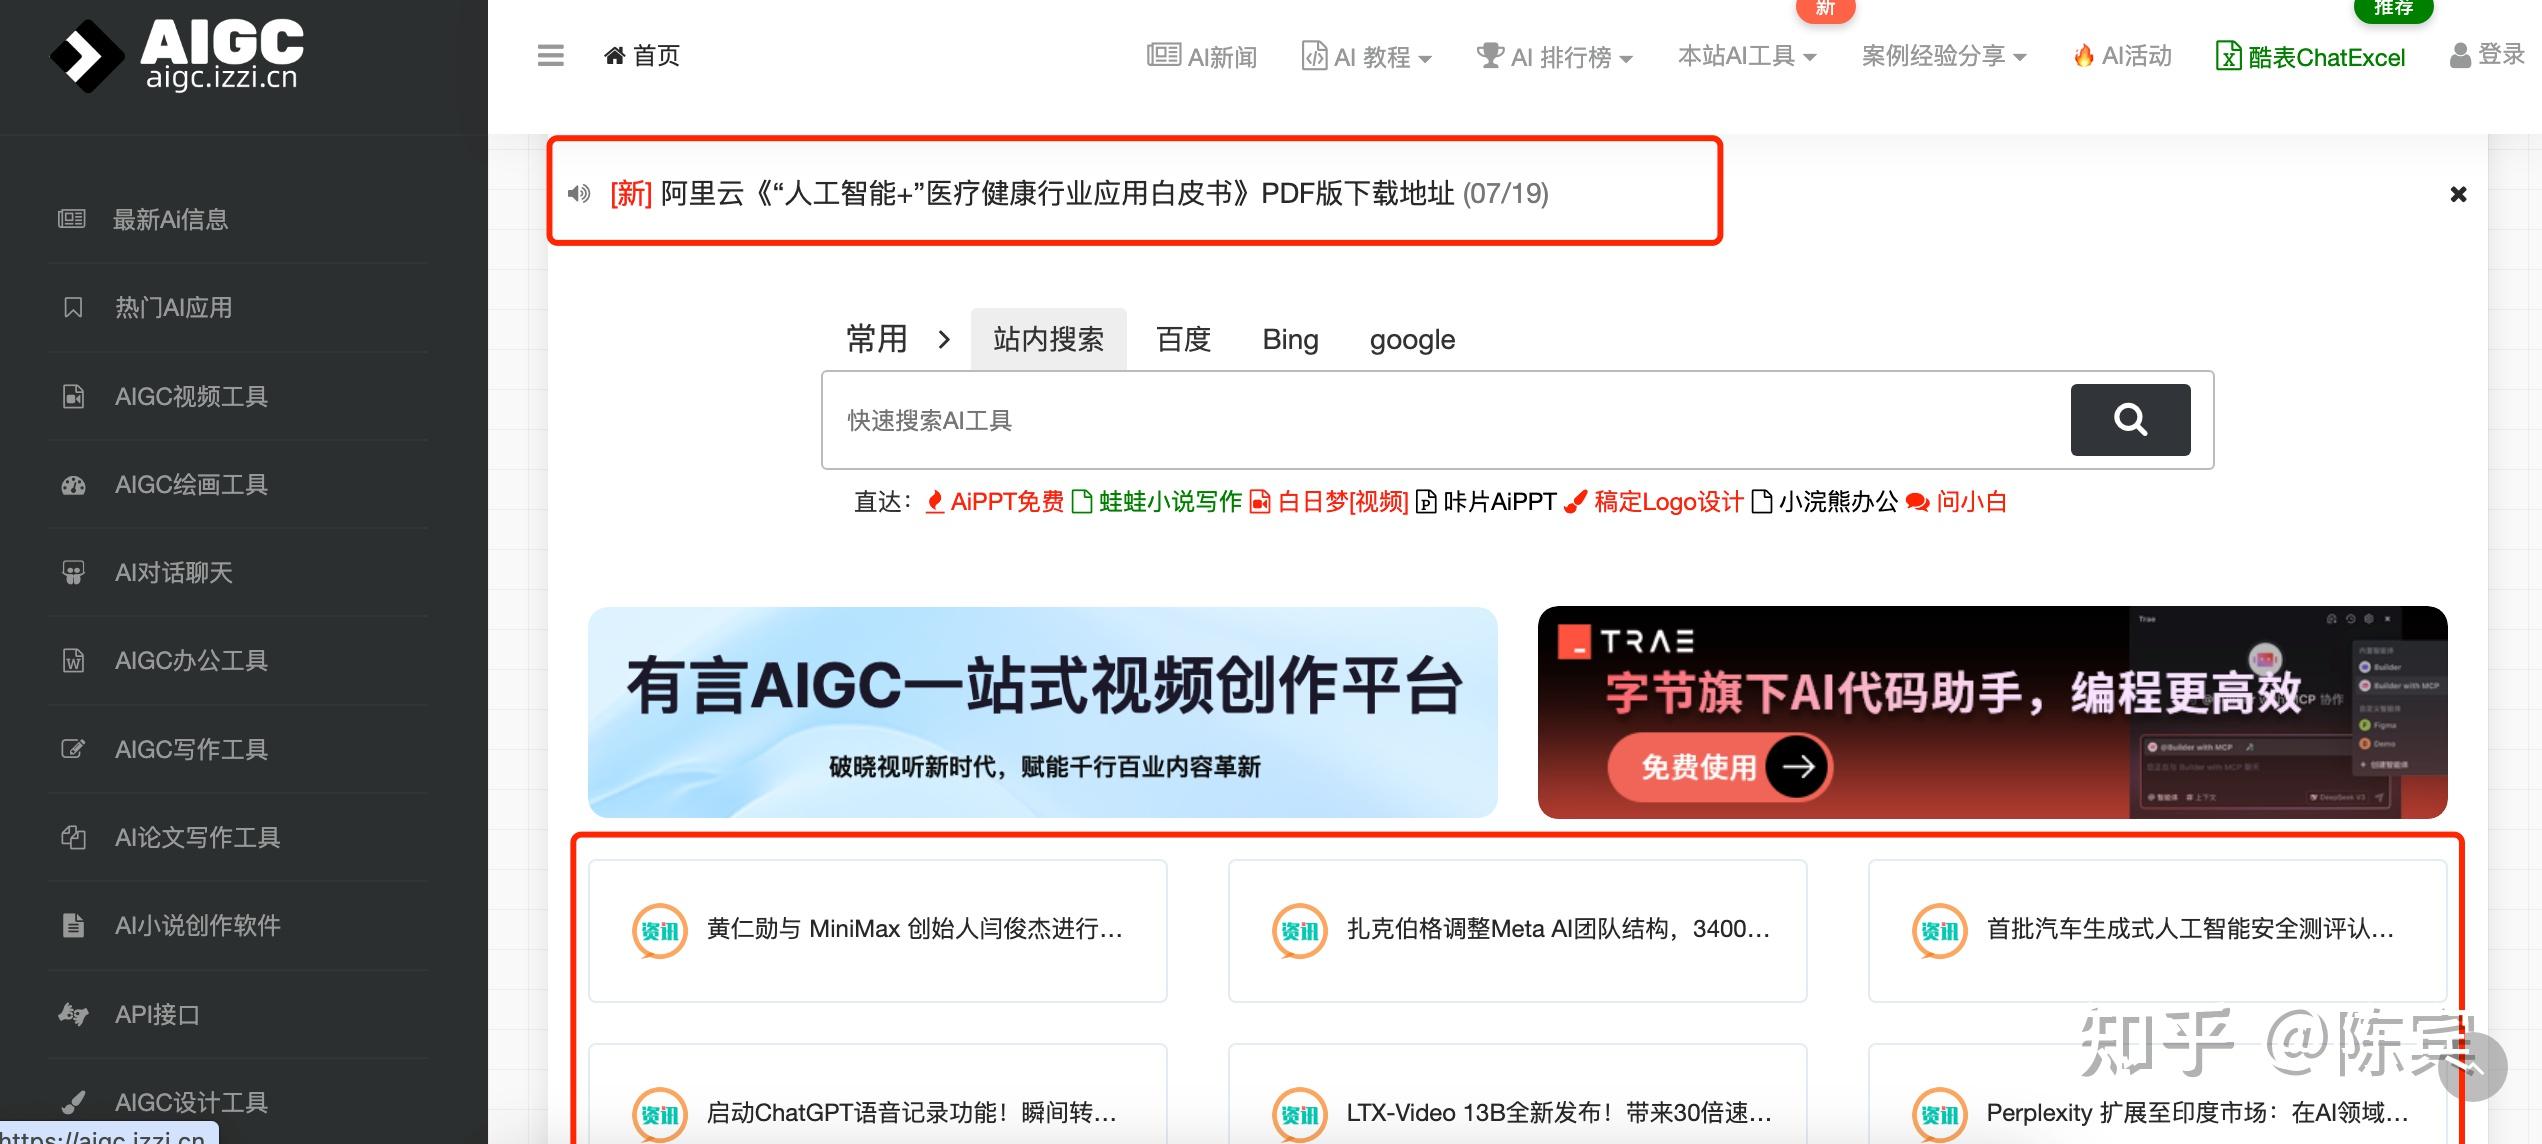
Task: Select the 百度 search tab
Action: point(1184,340)
